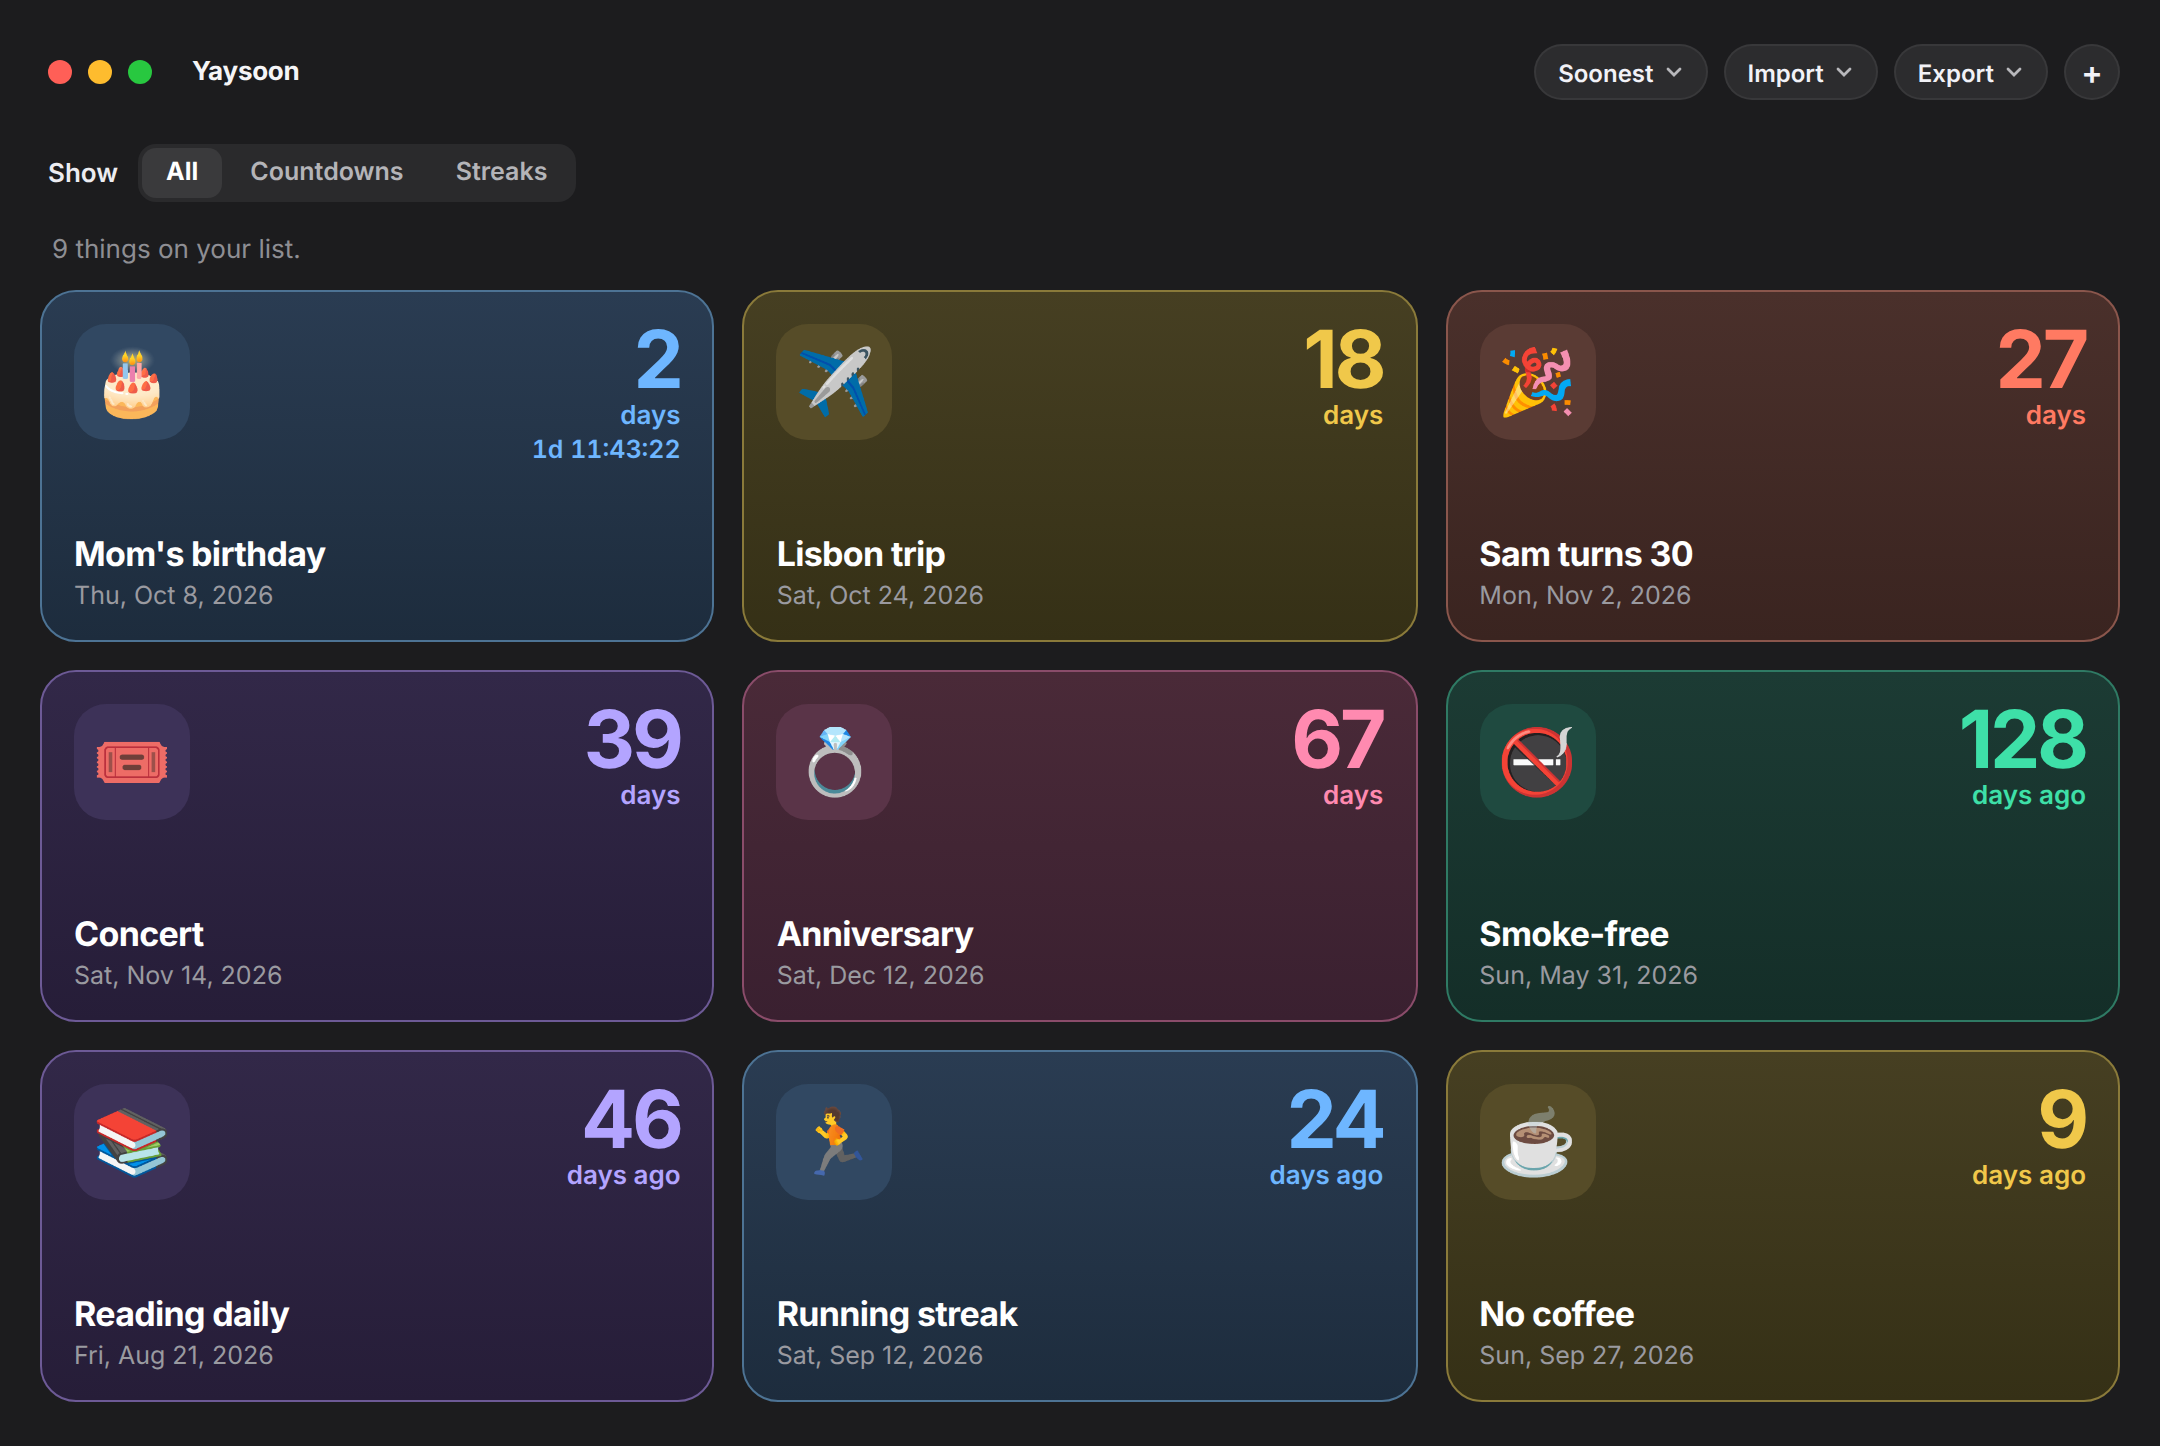
Task: Click the books icon on Reading daily
Action: click(x=132, y=1142)
